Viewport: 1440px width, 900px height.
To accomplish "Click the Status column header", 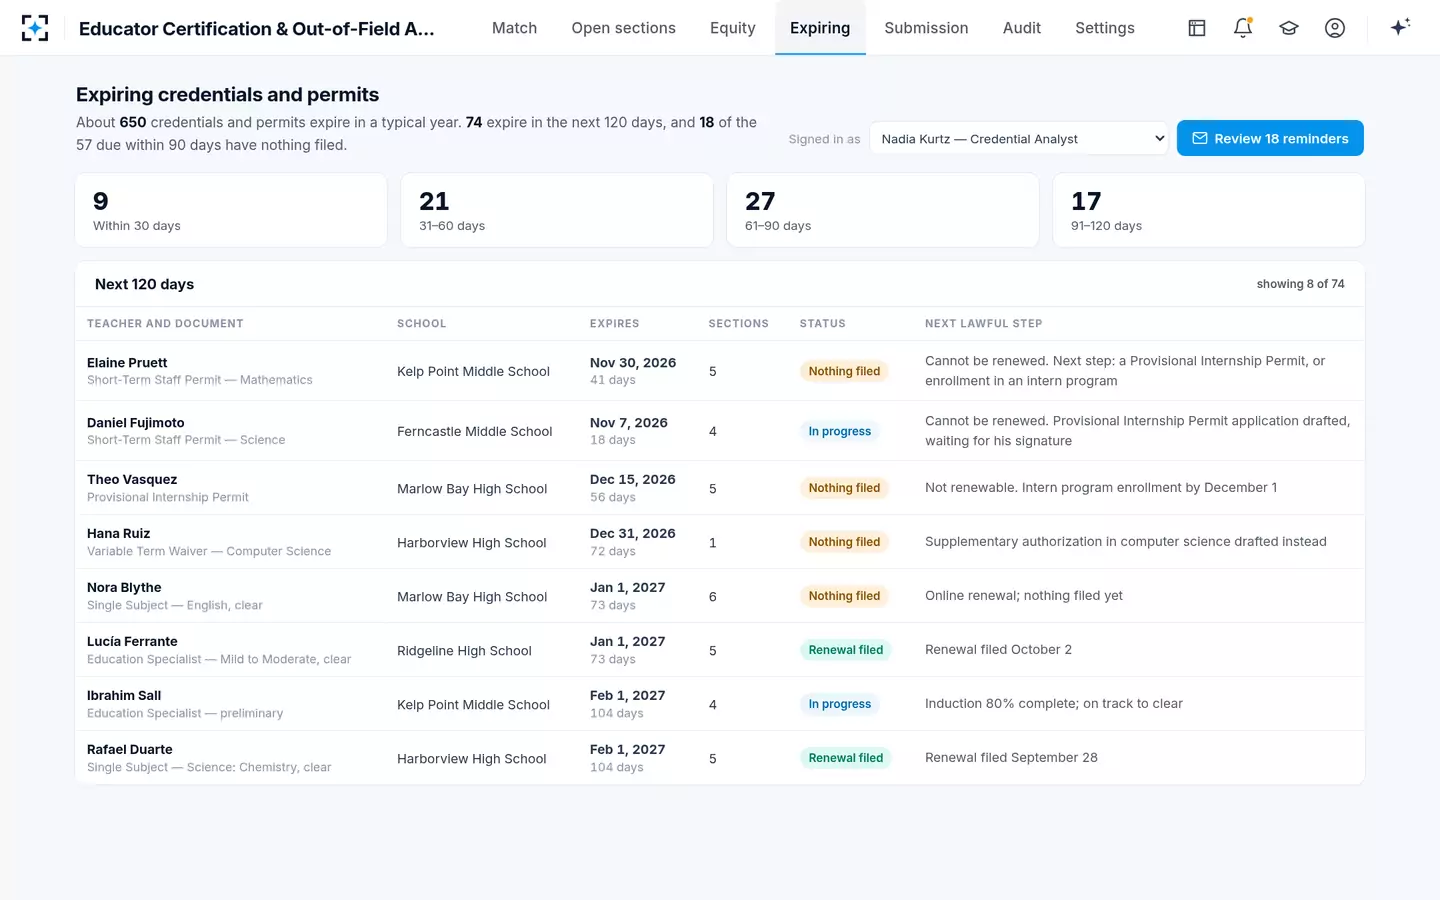I will [823, 324].
